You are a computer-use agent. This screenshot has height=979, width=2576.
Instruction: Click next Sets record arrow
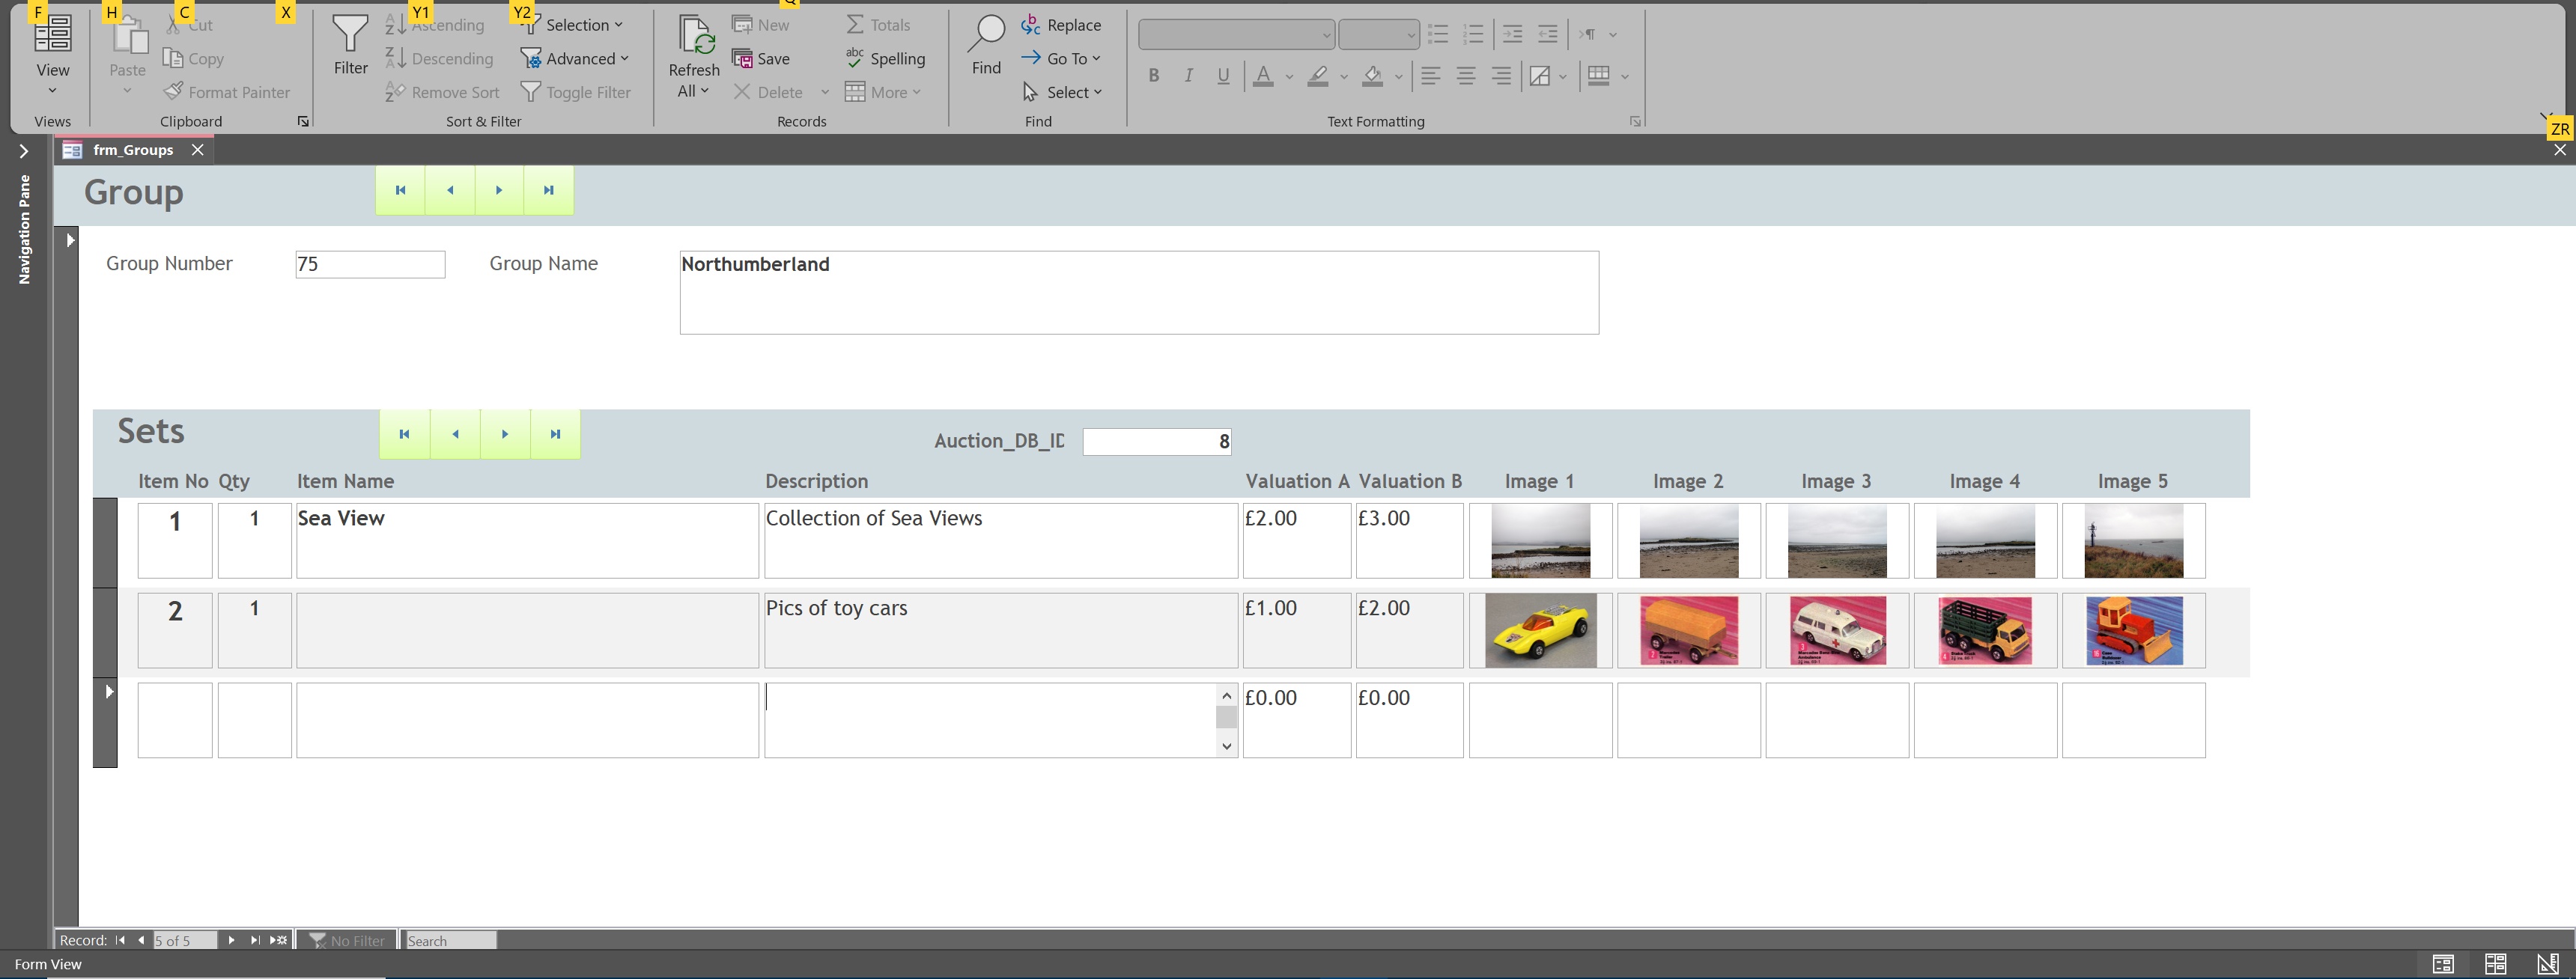pyautogui.click(x=505, y=434)
